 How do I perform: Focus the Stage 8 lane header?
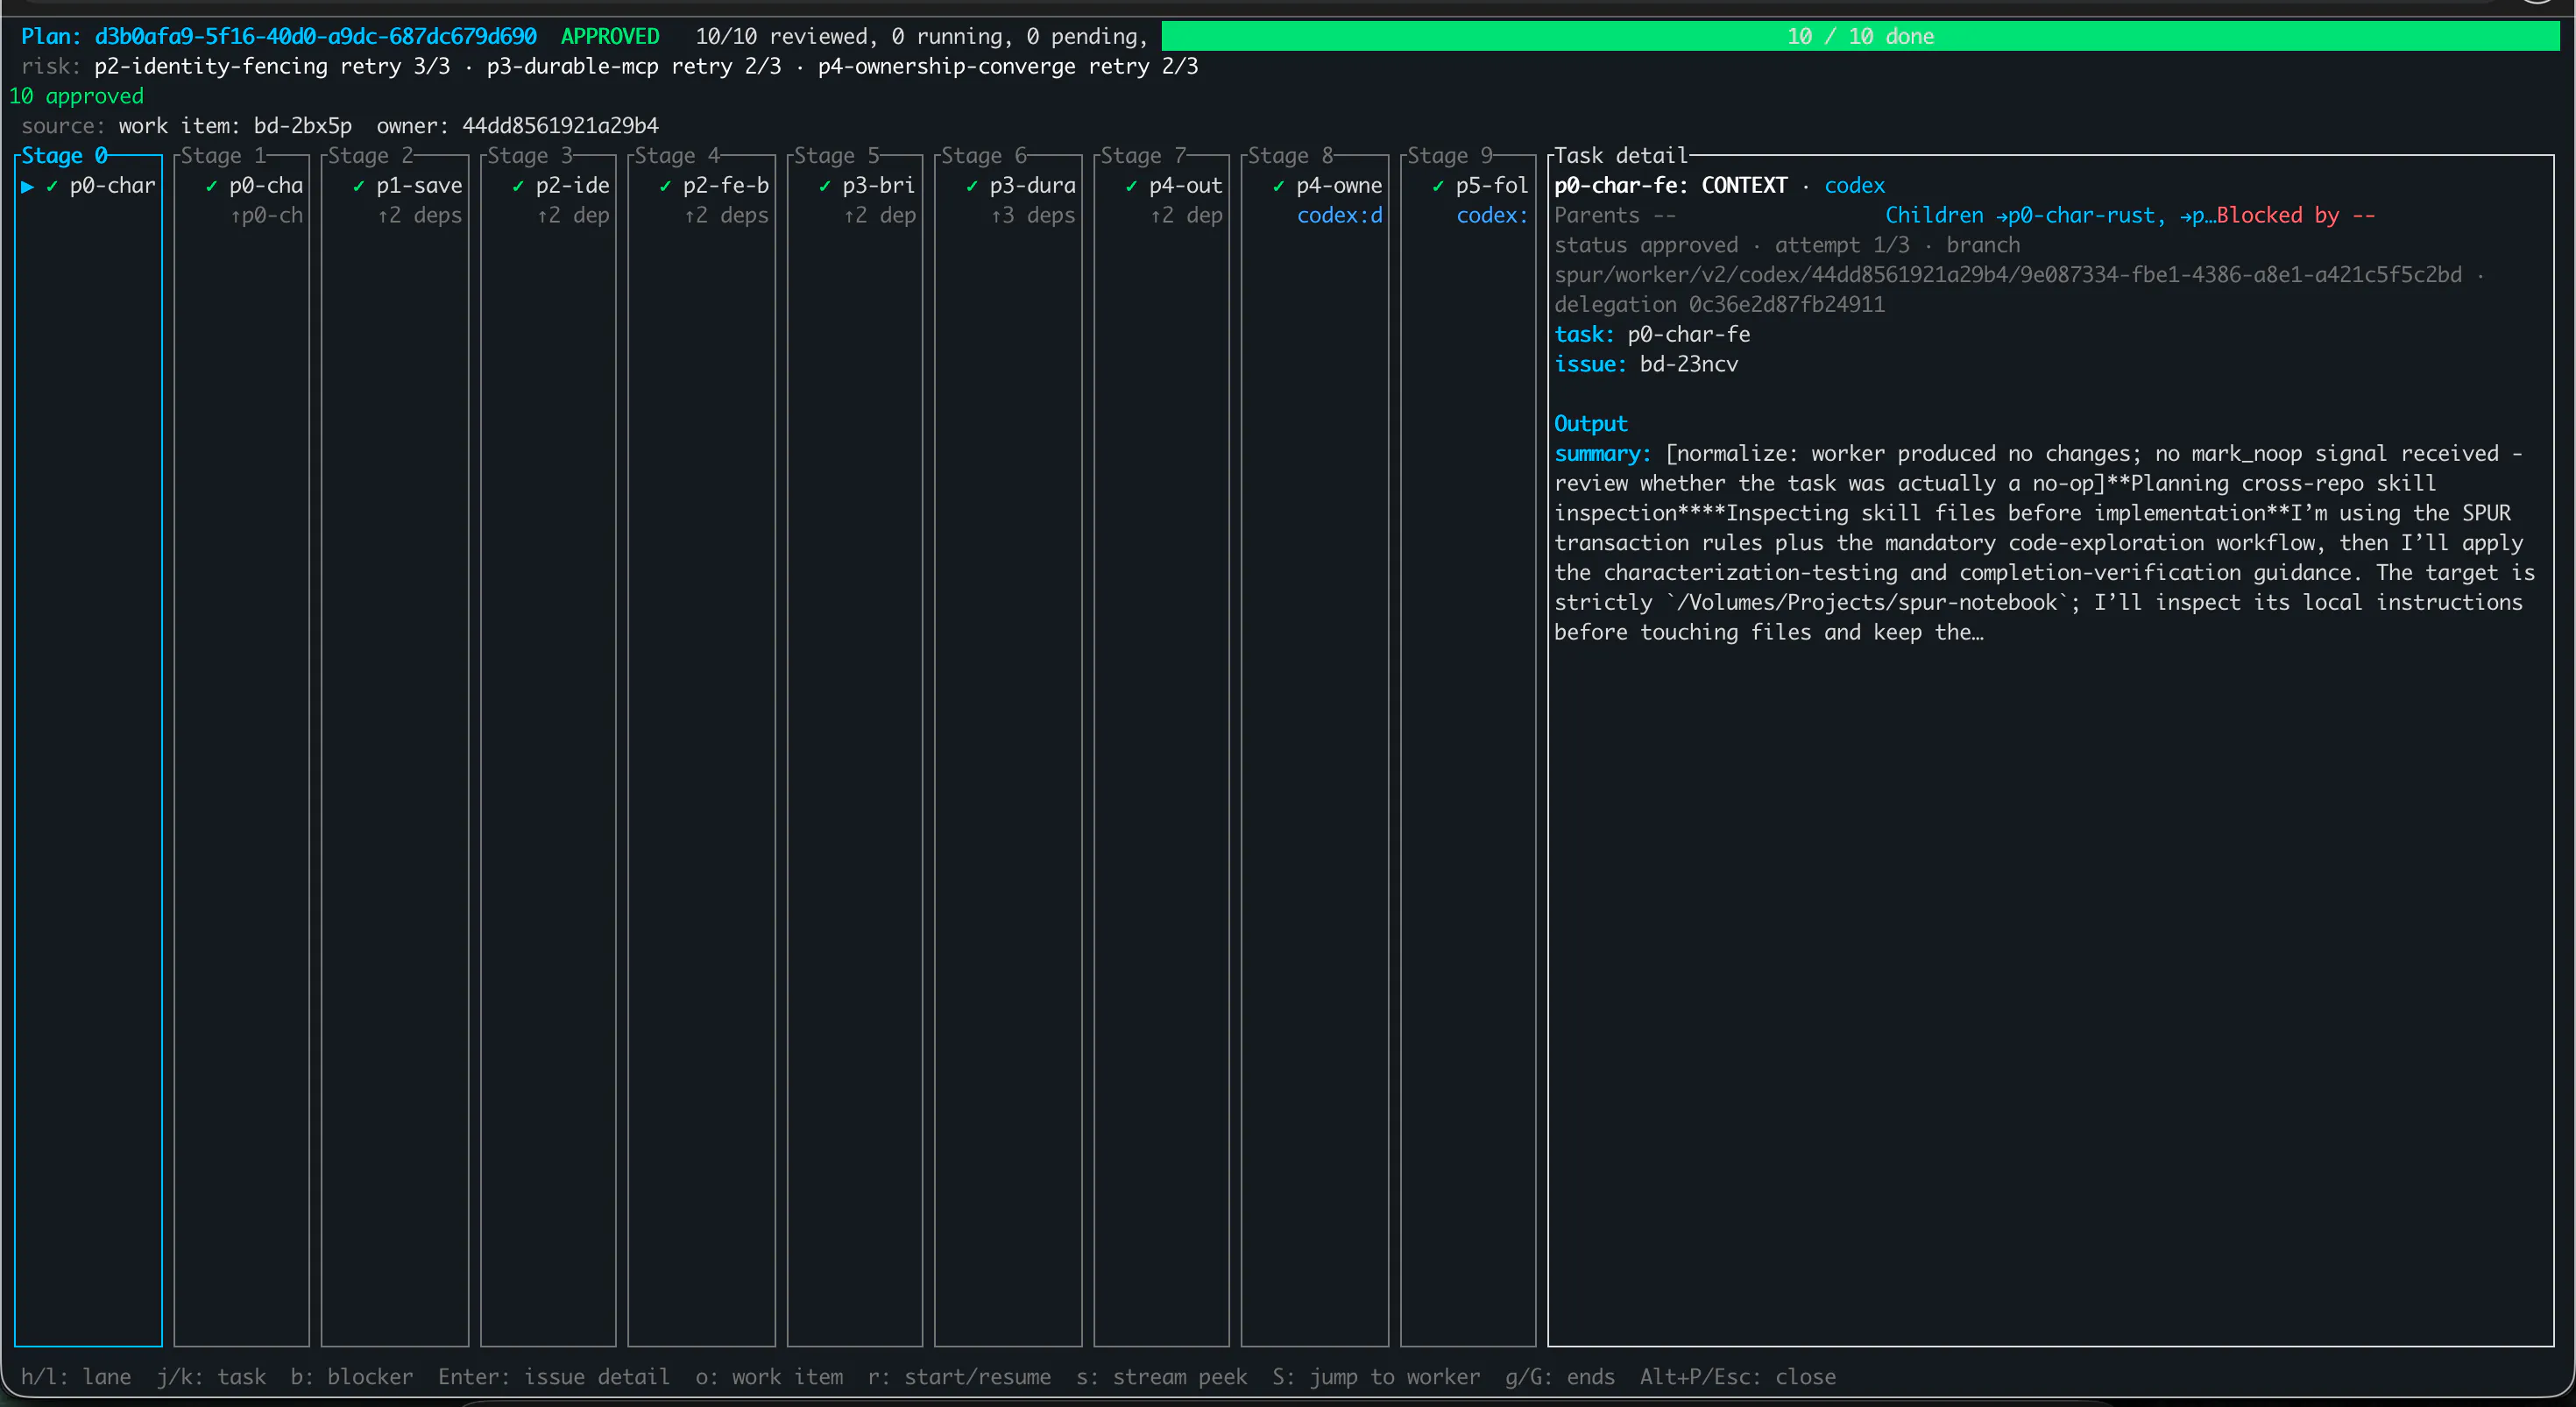(x=1291, y=156)
